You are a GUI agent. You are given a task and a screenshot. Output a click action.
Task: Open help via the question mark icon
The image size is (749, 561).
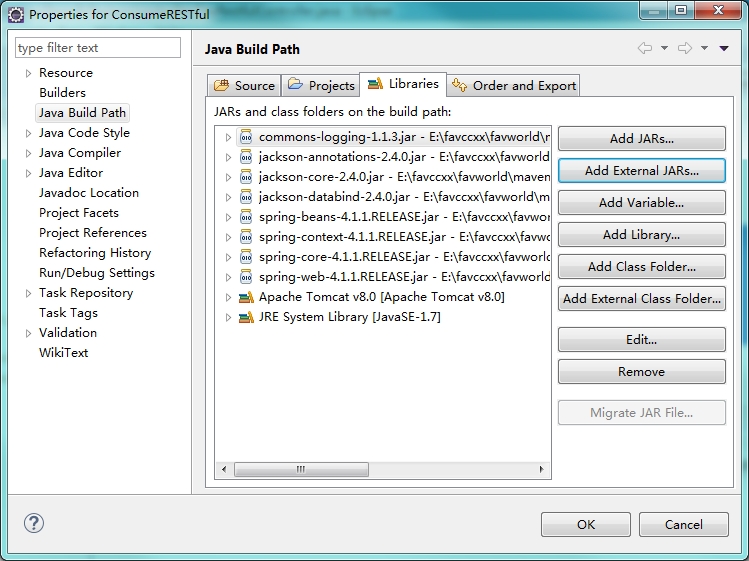pos(34,523)
